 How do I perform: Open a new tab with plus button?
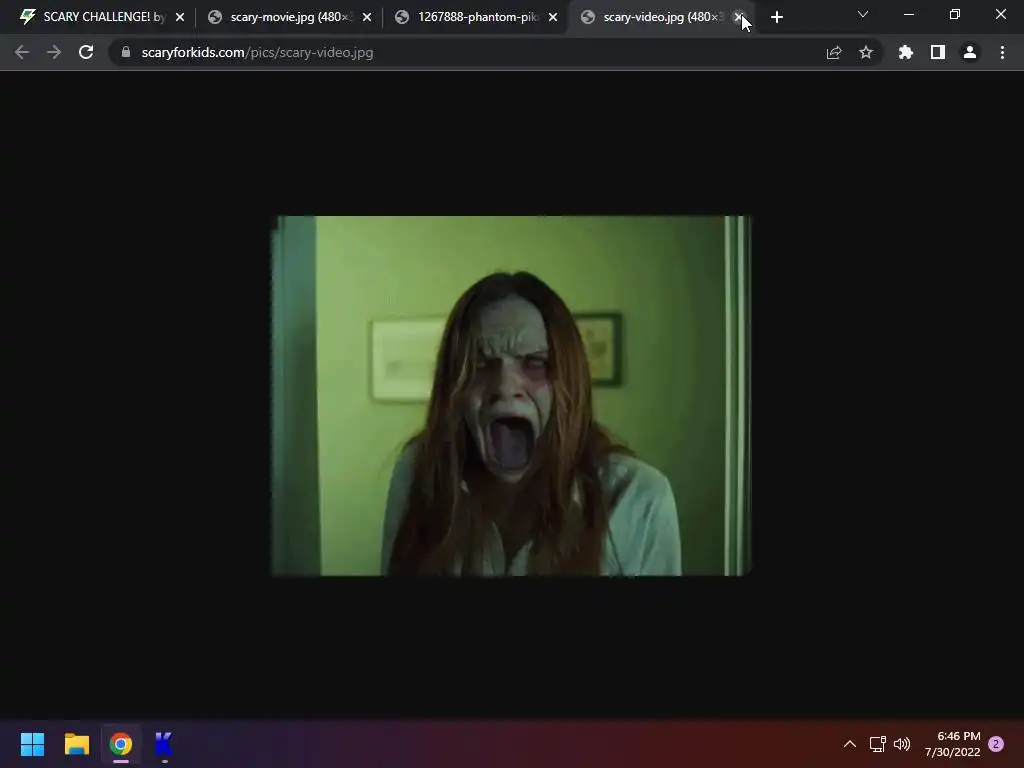776,17
